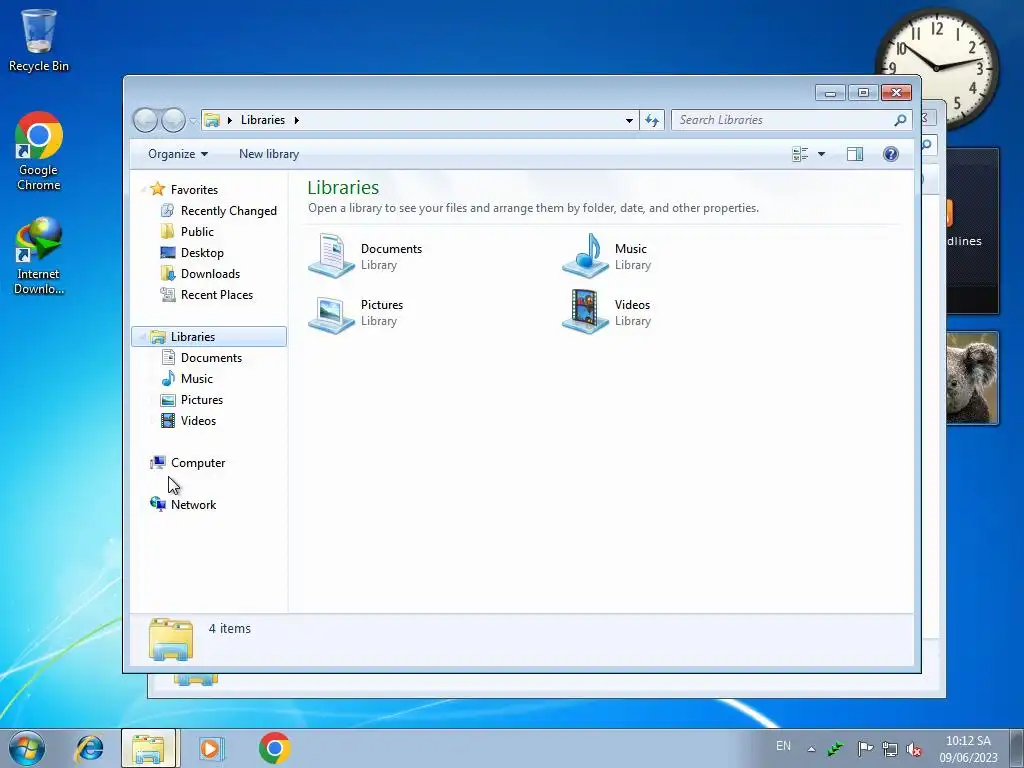Launch Windows Media Player from taskbar
Screen dimensions: 1024x768
pyautogui.click(x=210, y=748)
